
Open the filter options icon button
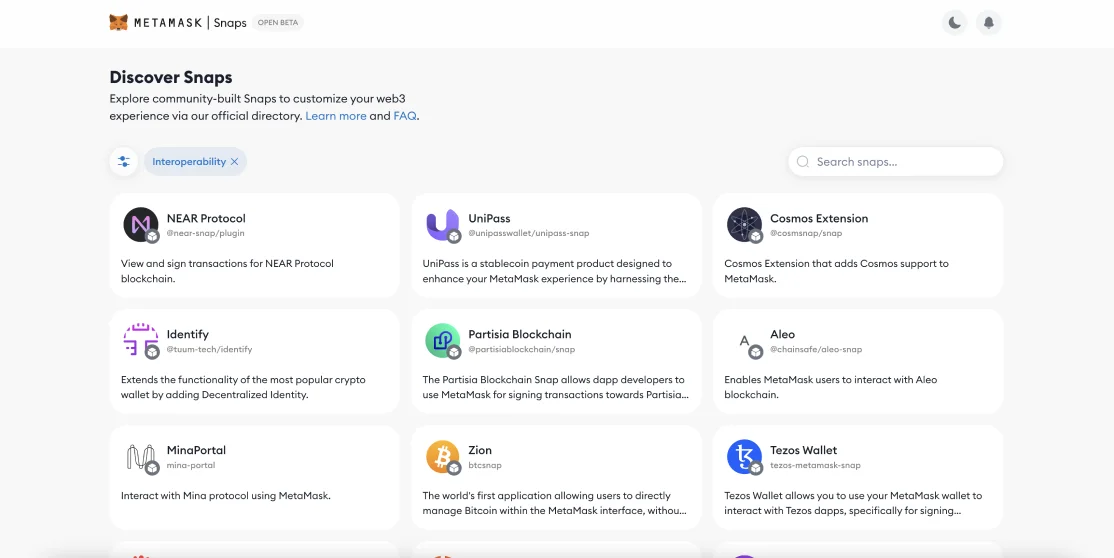124,161
